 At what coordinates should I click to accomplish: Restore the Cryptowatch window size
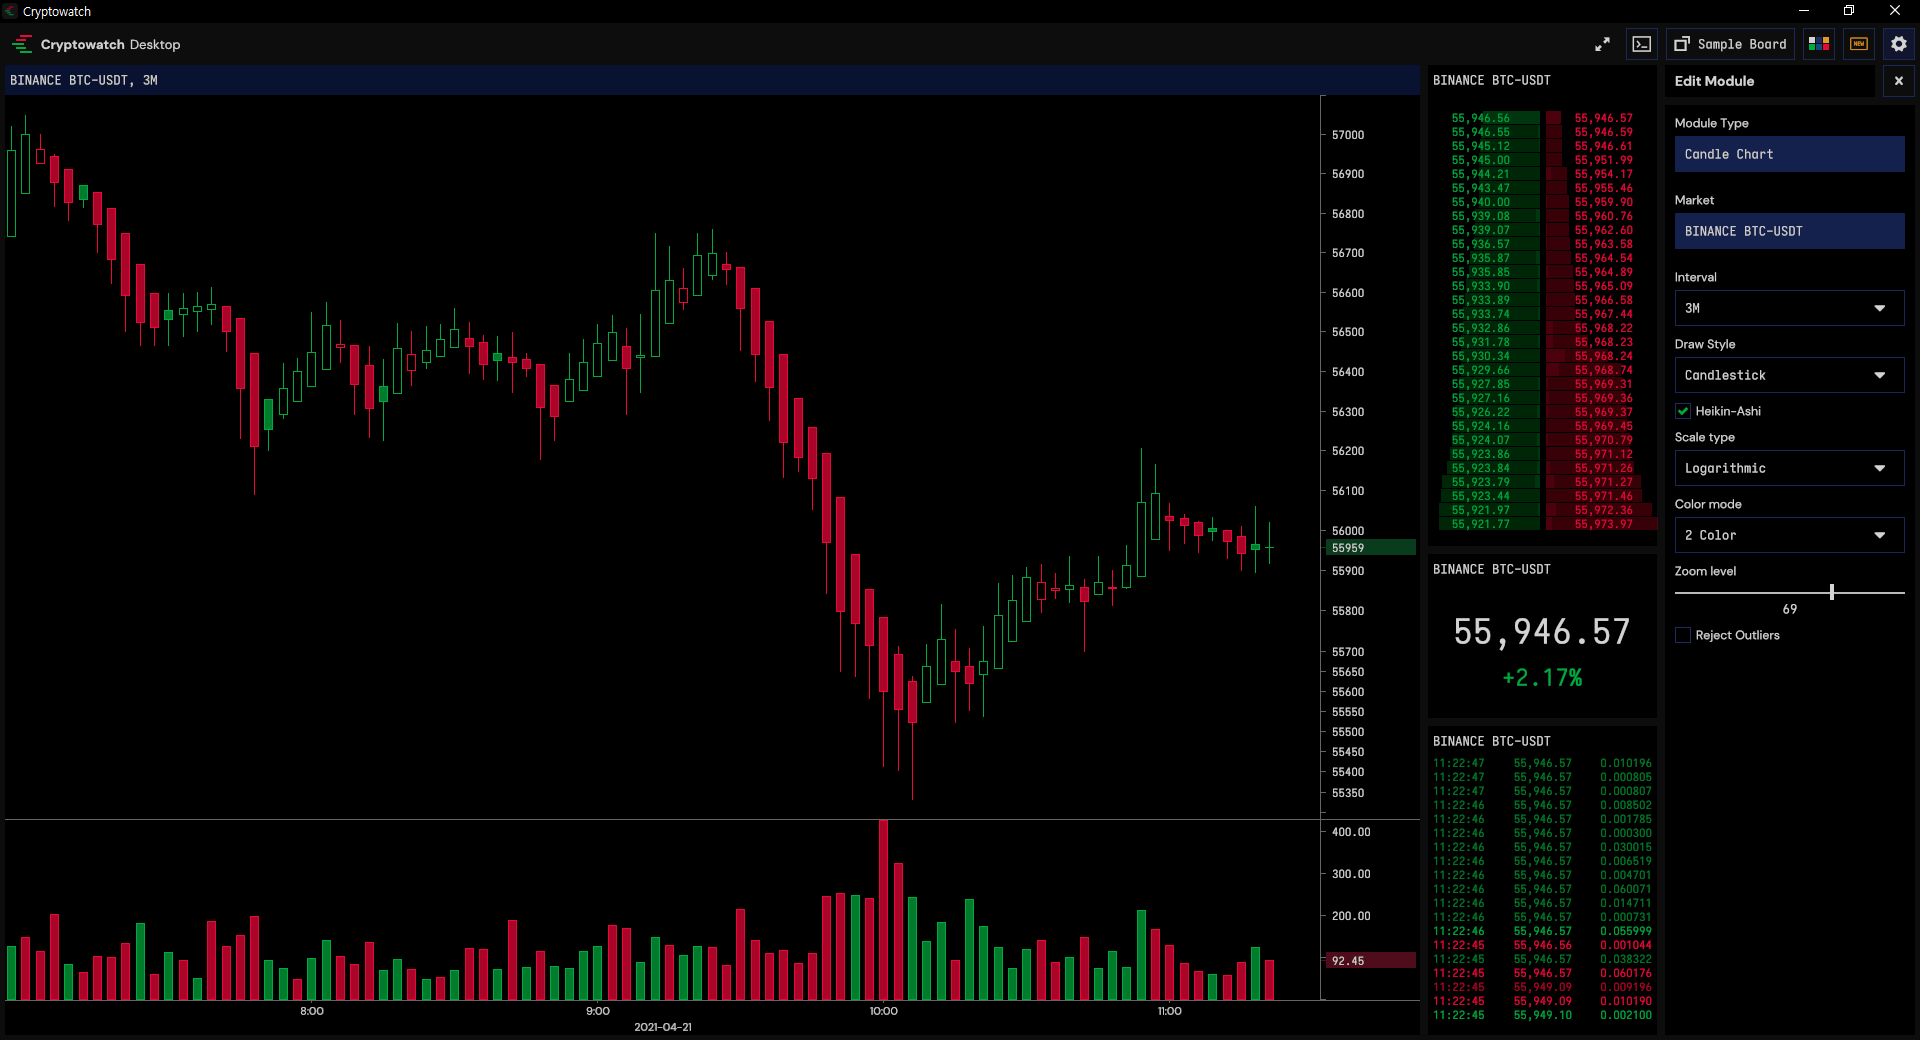pyautogui.click(x=1849, y=10)
